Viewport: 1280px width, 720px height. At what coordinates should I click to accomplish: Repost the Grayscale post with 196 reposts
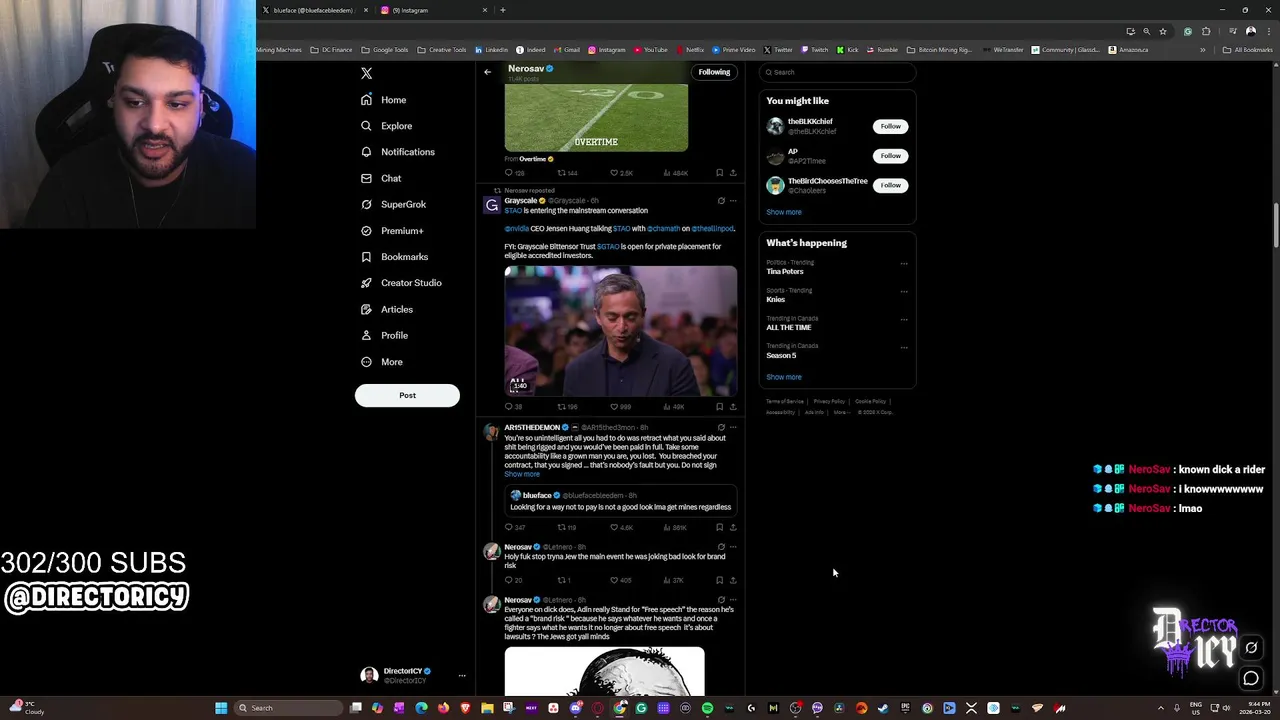point(567,407)
